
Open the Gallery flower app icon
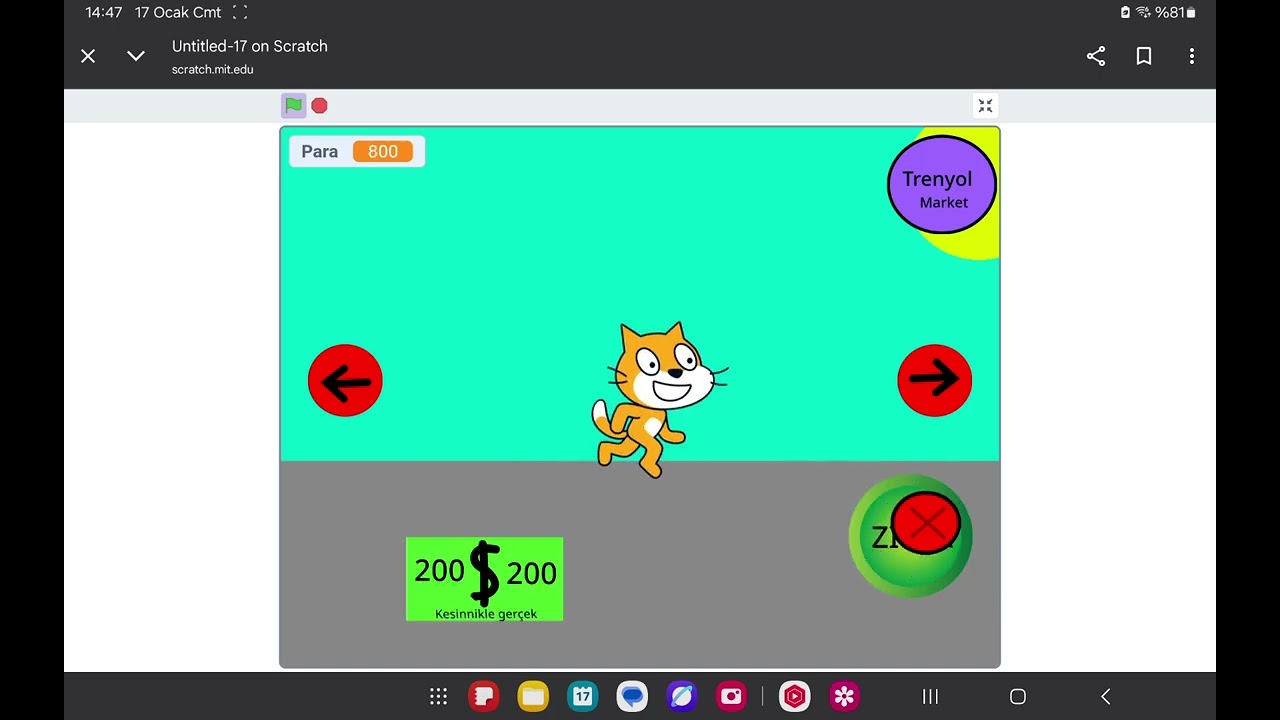coord(845,696)
